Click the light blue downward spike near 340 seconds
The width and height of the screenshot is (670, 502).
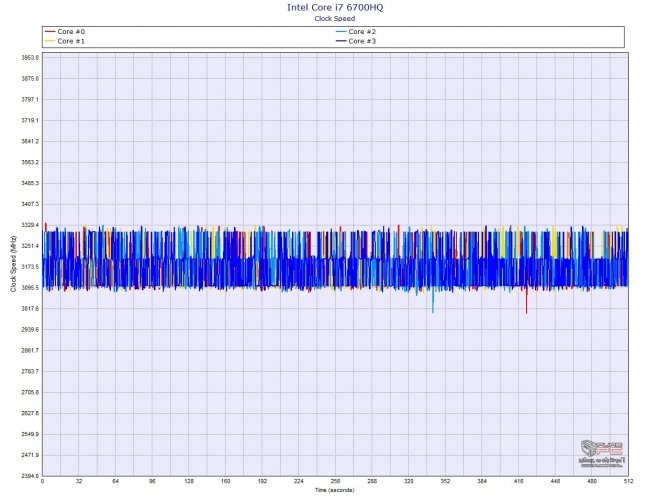tap(433, 301)
